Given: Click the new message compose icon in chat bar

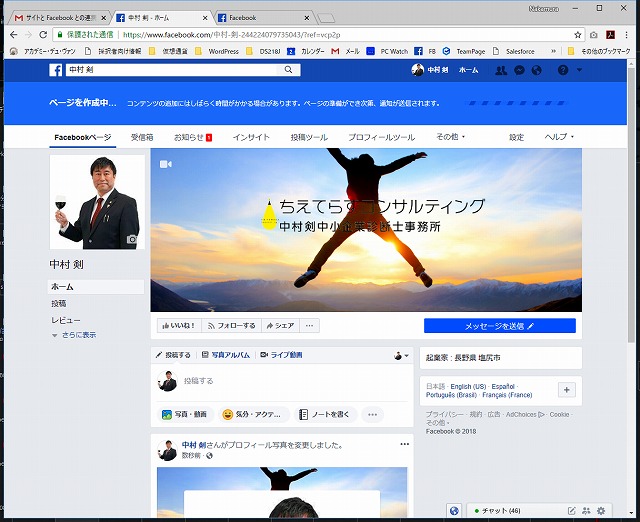Looking at the screenshot, I should (571, 511).
